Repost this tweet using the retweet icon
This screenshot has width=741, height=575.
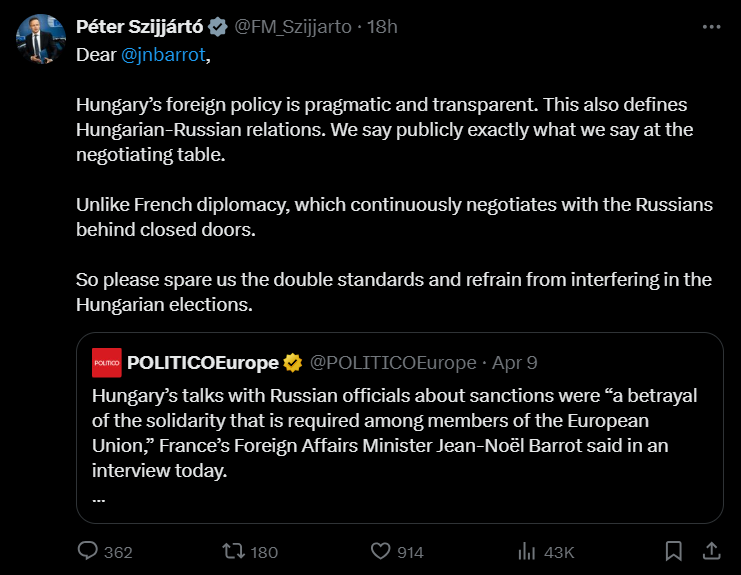233,551
